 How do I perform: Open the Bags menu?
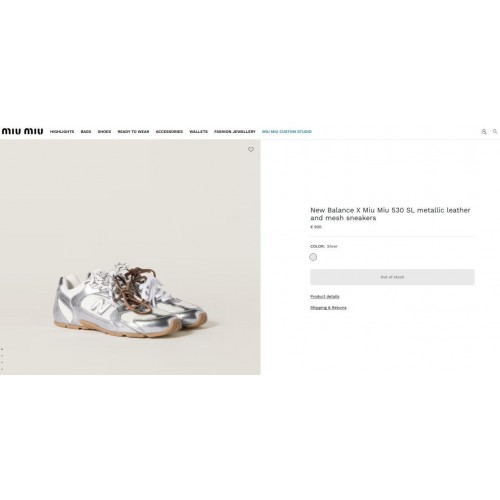tap(86, 132)
